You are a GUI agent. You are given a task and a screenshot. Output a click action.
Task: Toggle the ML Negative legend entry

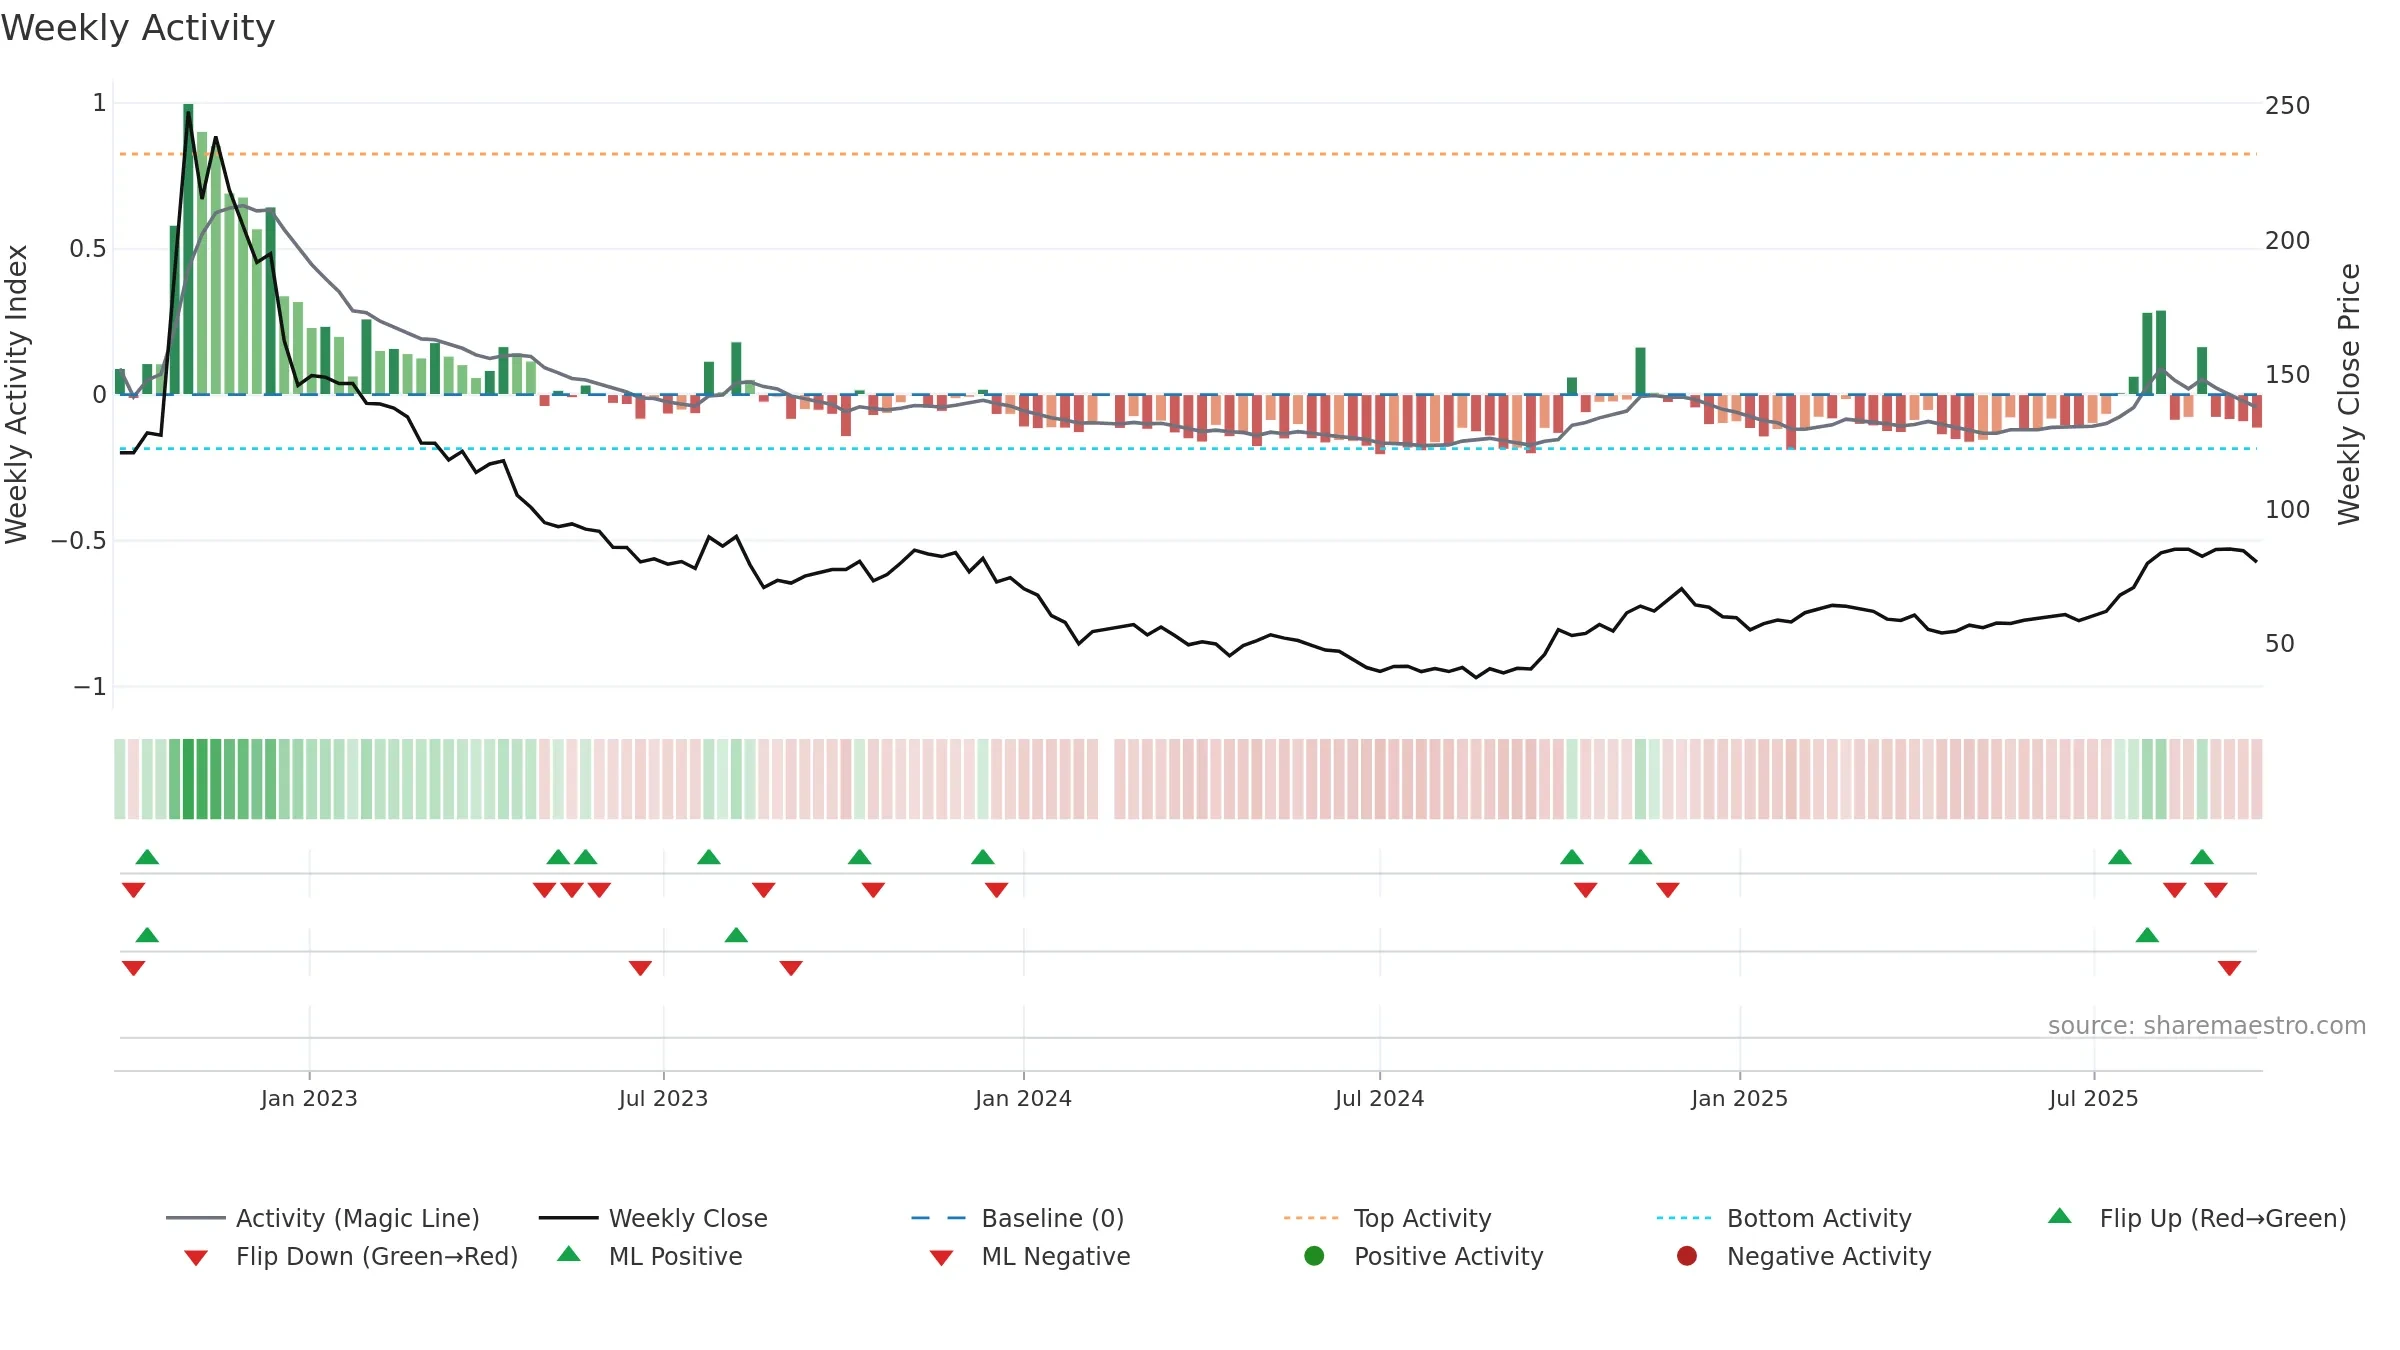(1030, 1256)
